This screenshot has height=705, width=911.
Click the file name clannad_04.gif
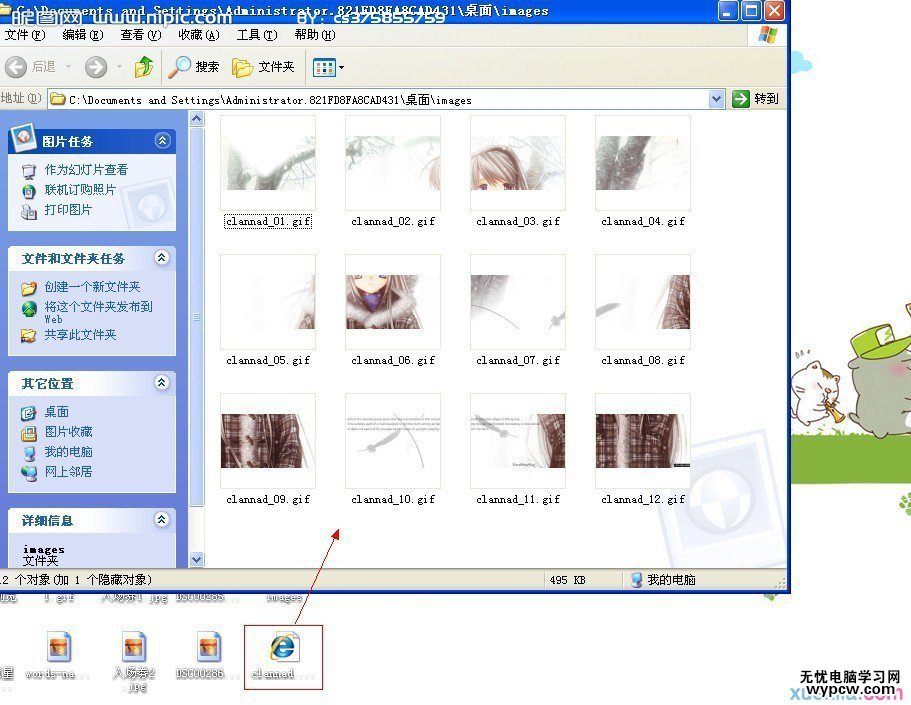(x=643, y=221)
